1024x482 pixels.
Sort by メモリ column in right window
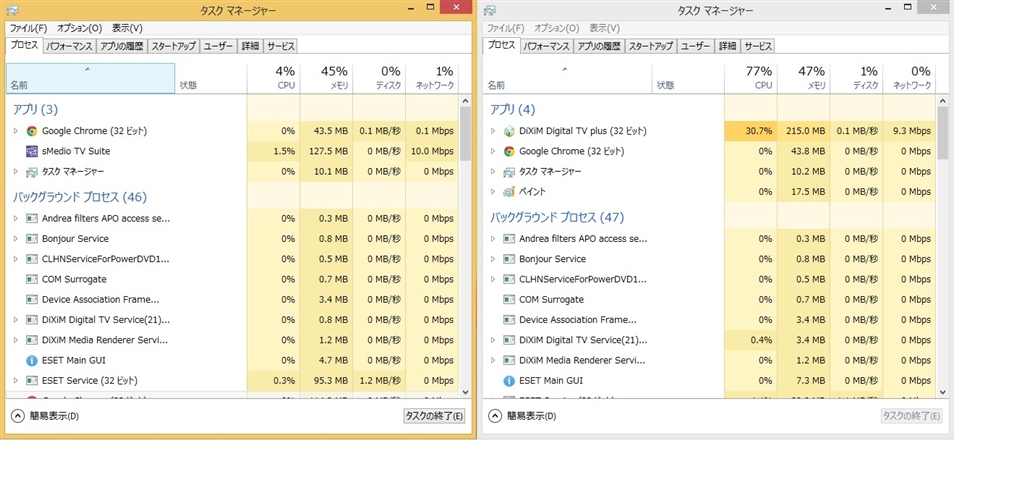(x=803, y=78)
